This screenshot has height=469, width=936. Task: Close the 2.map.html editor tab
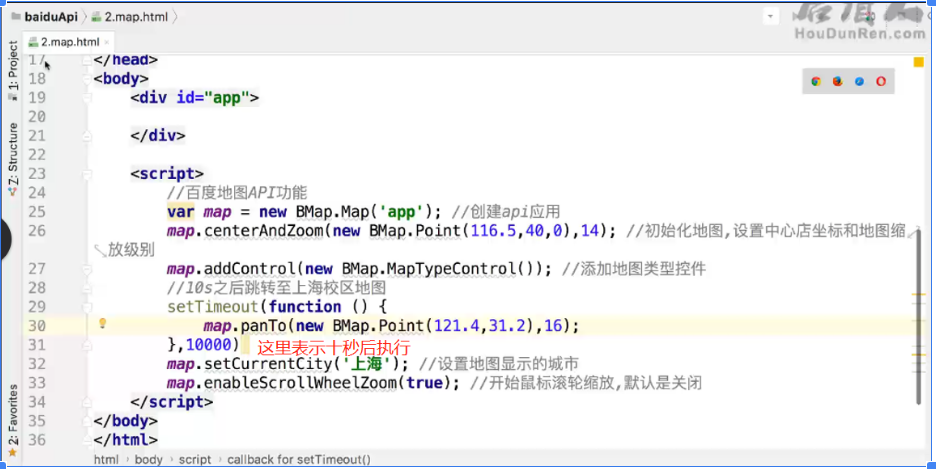click(107, 42)
